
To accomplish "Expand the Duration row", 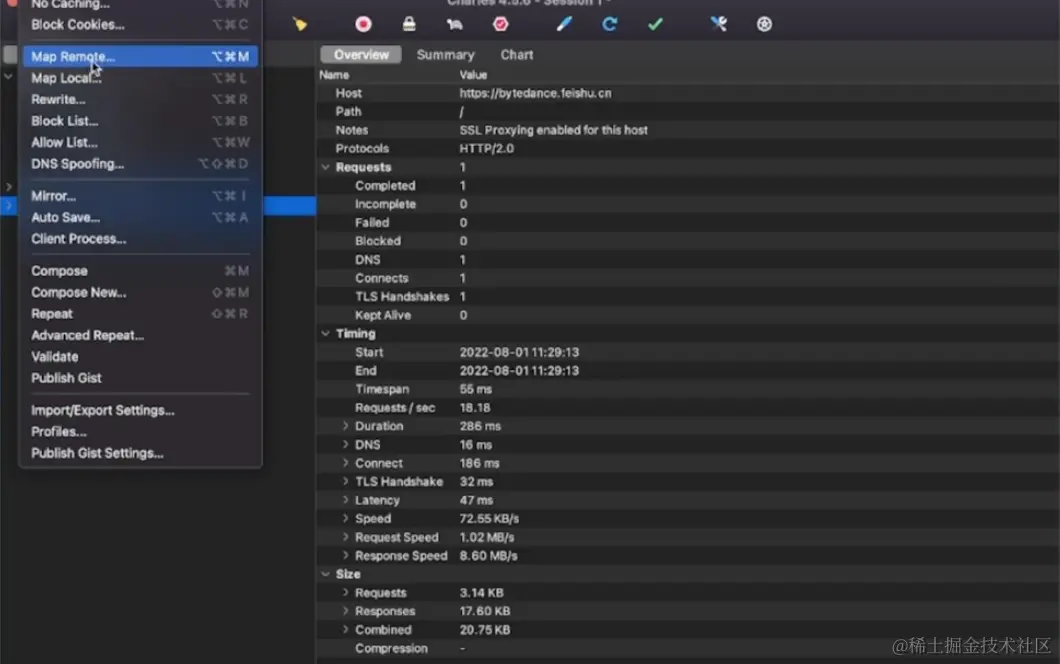I will point(345,426).
